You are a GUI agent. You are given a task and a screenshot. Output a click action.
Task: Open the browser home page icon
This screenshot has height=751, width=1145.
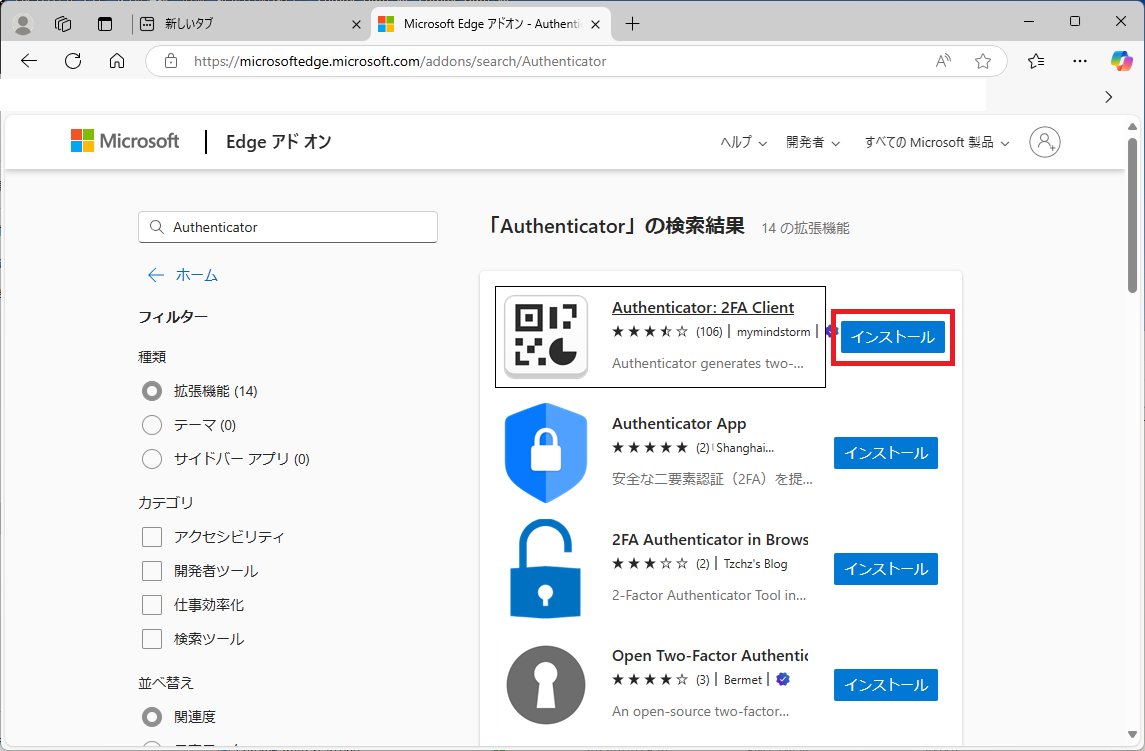(117, 61)
